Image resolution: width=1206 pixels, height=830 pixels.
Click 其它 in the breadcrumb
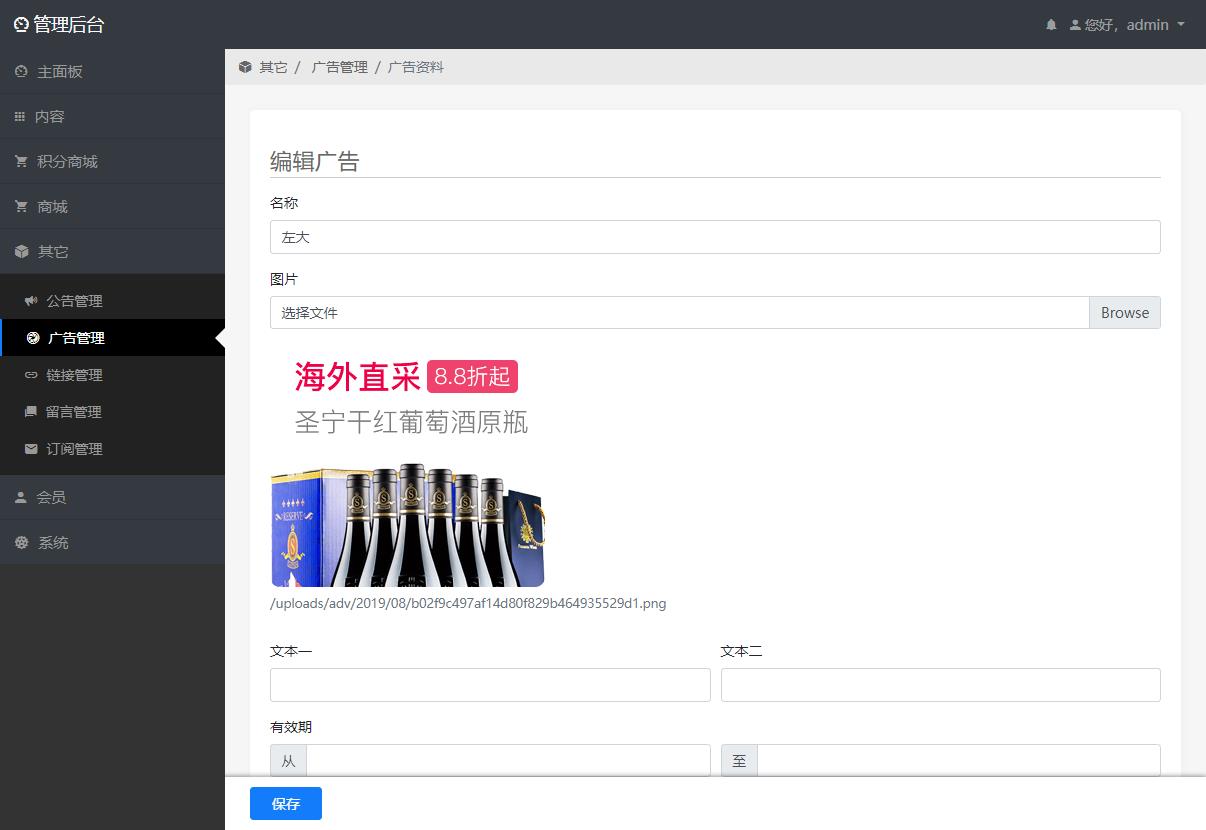click(x=273, y=67)
